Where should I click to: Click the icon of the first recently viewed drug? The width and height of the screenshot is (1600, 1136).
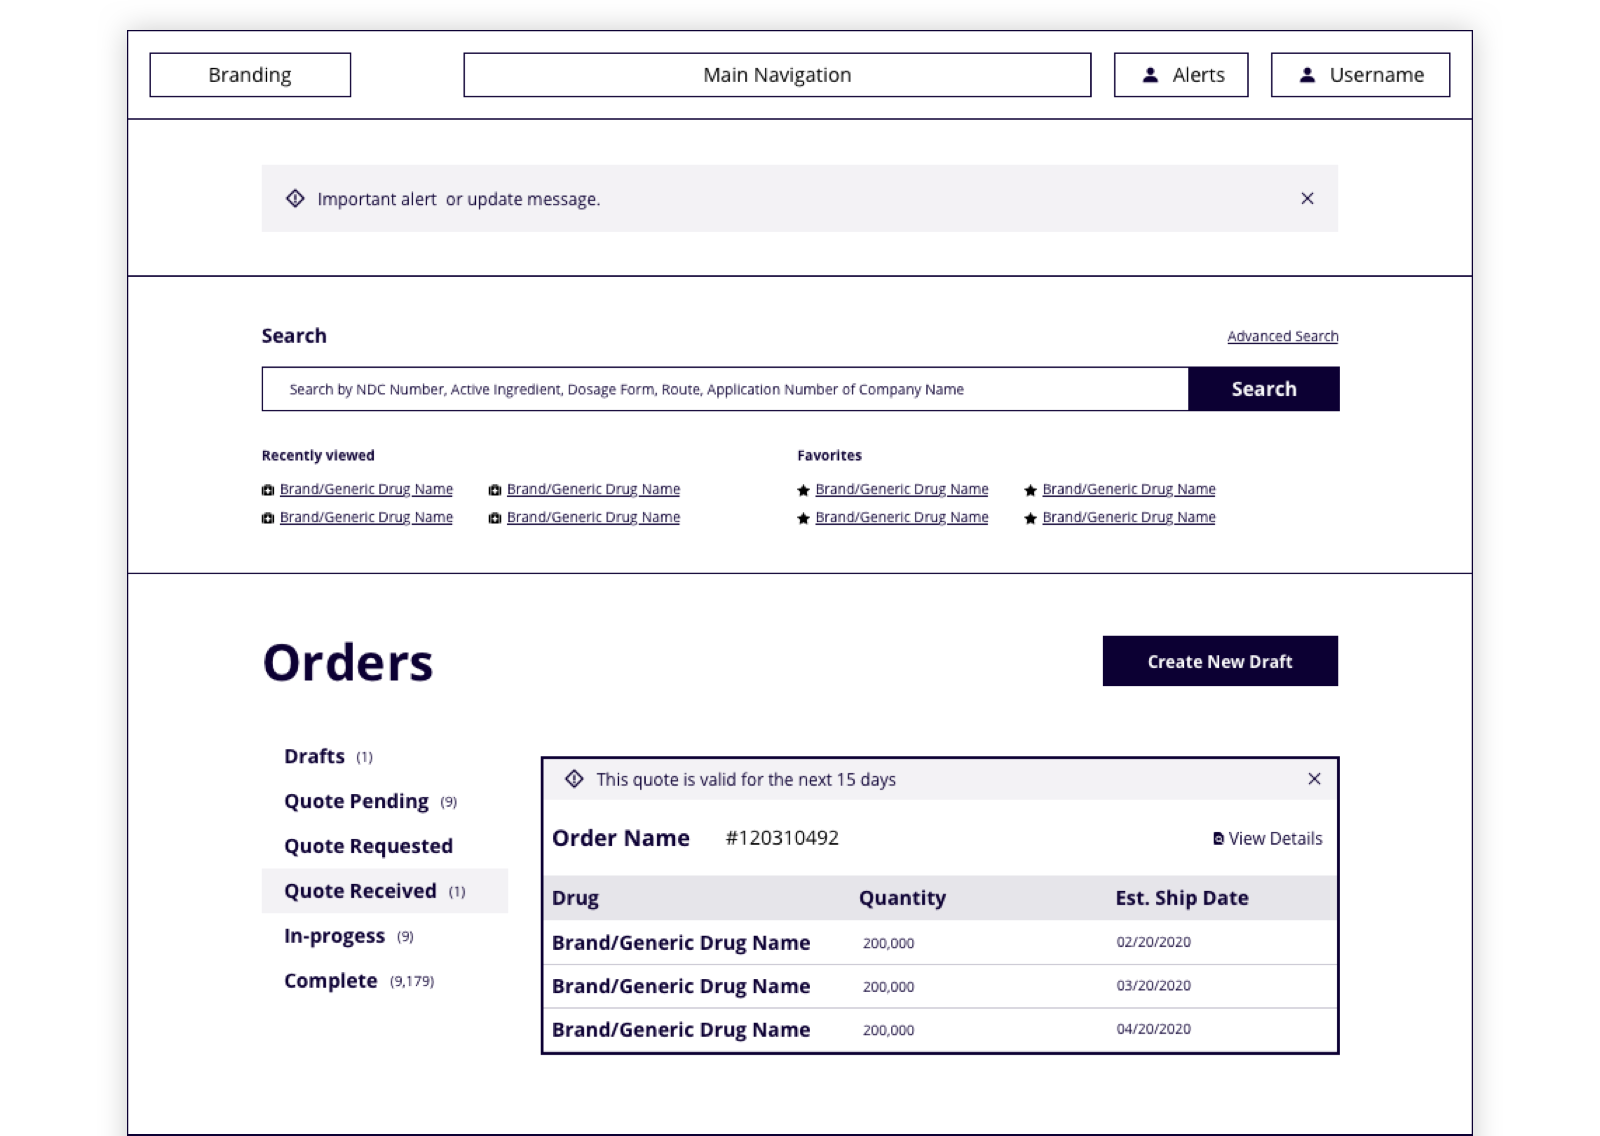pyautogui.click(x=268, y=490)
